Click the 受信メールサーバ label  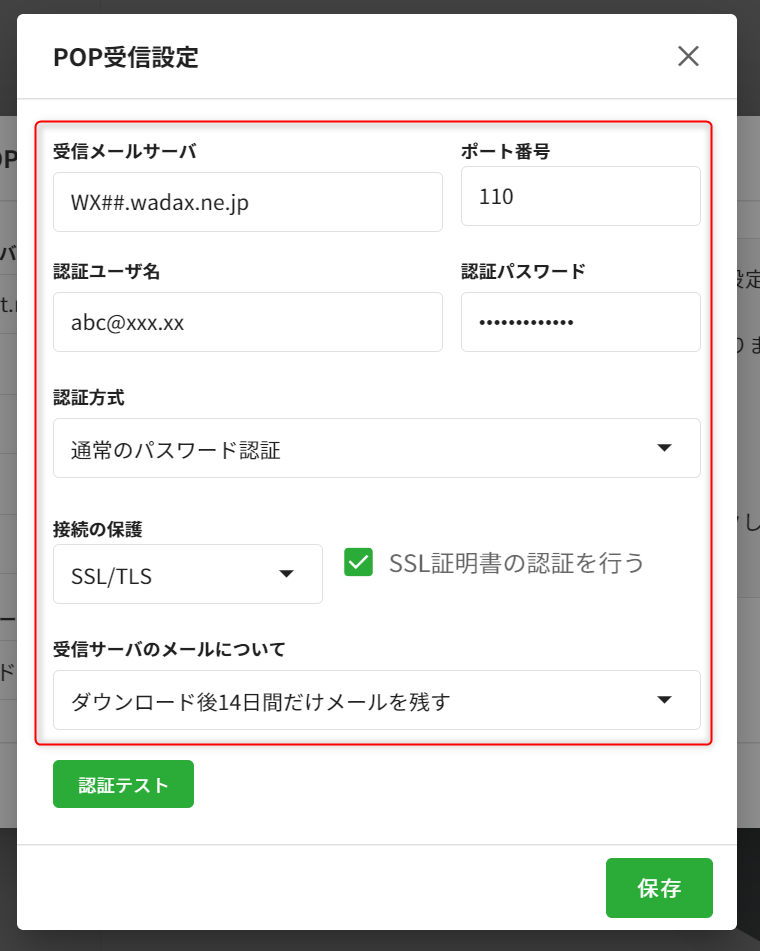point(125,151)
